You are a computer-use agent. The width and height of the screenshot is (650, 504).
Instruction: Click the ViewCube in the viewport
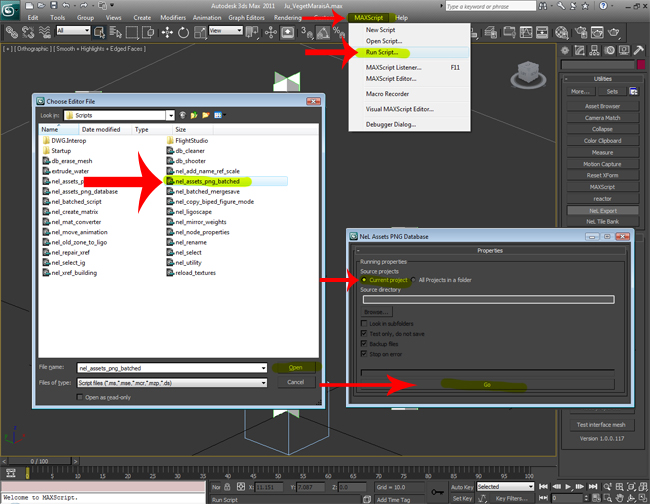click(x=527, y=74)
